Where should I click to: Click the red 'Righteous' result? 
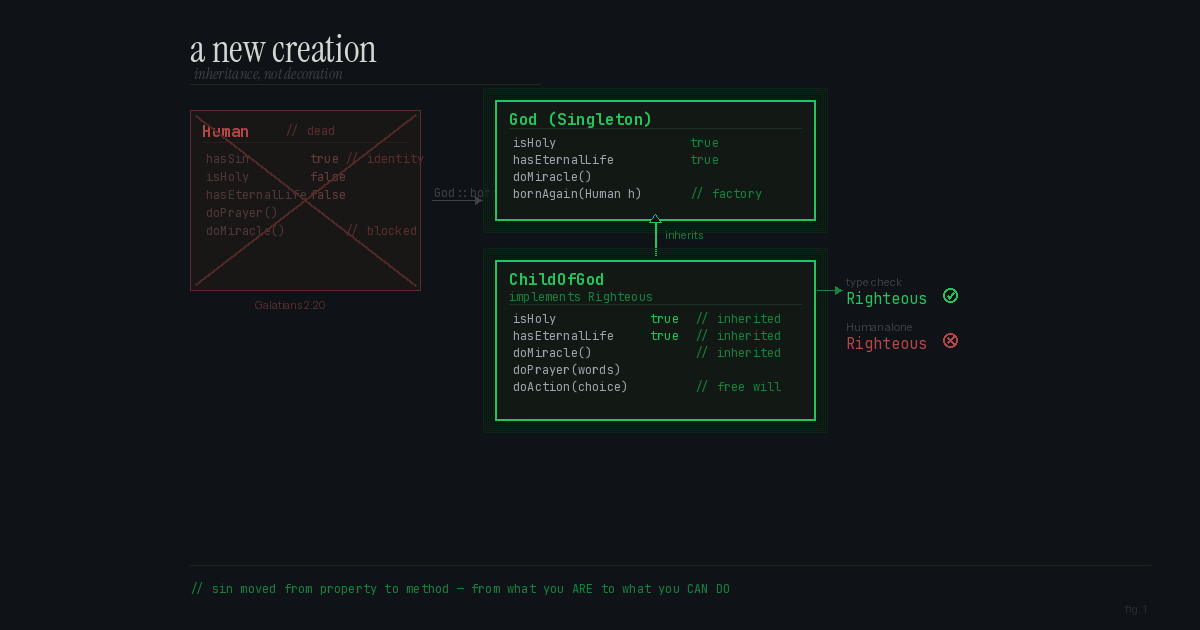886,343
